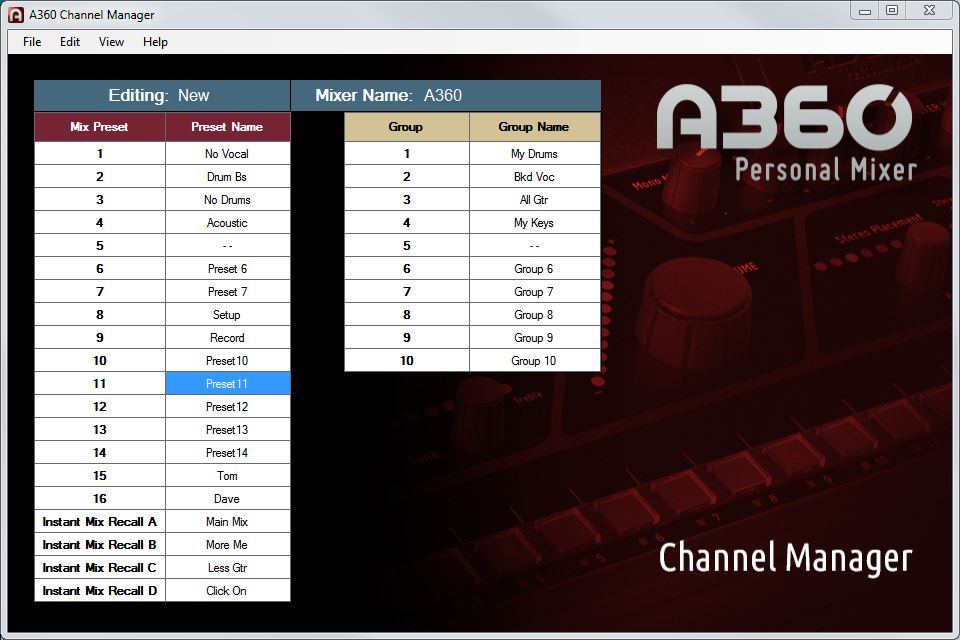Screen dimensions: 960x640
Task: Select the 'My Keys' group name cell
Action: tap(534, 223)
